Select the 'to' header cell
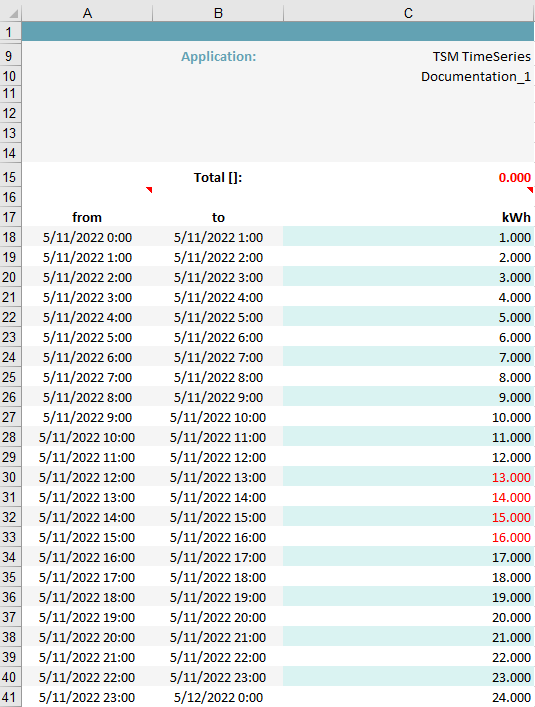The image size is (535, 707). (x=218, y=217)
